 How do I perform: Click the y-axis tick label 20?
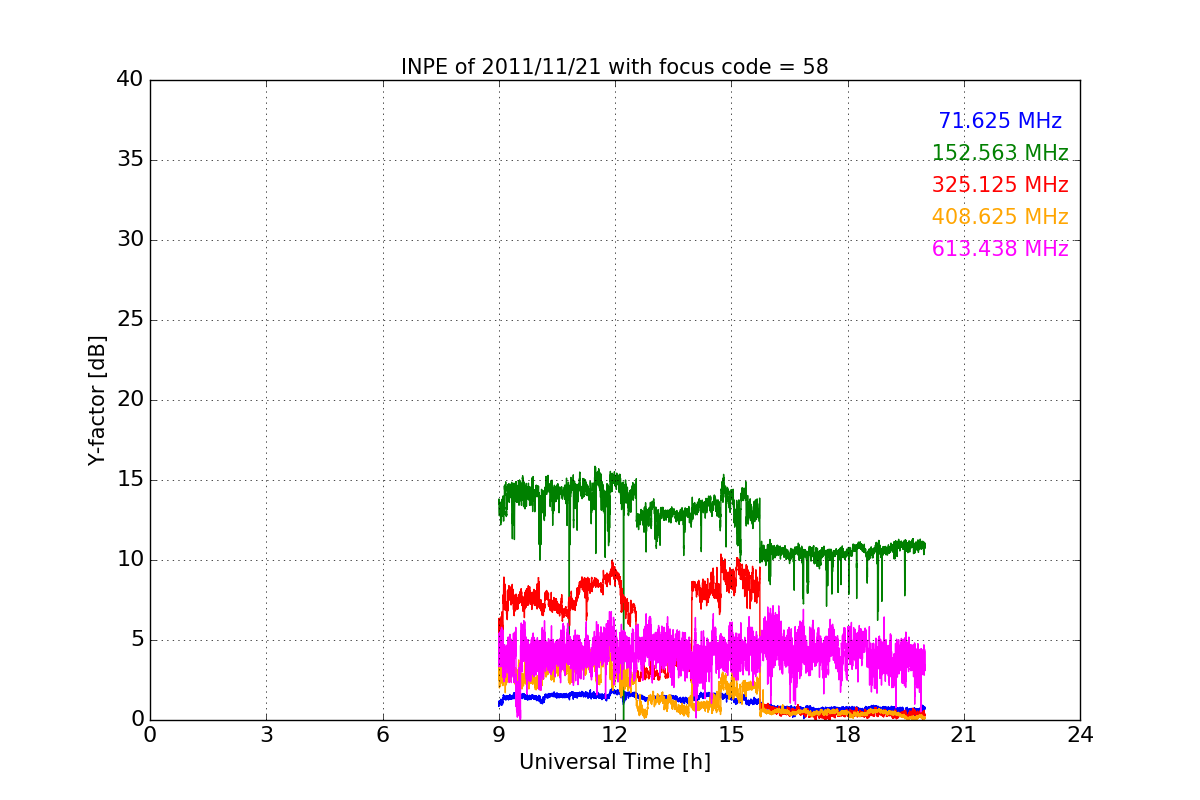point(130,400)
